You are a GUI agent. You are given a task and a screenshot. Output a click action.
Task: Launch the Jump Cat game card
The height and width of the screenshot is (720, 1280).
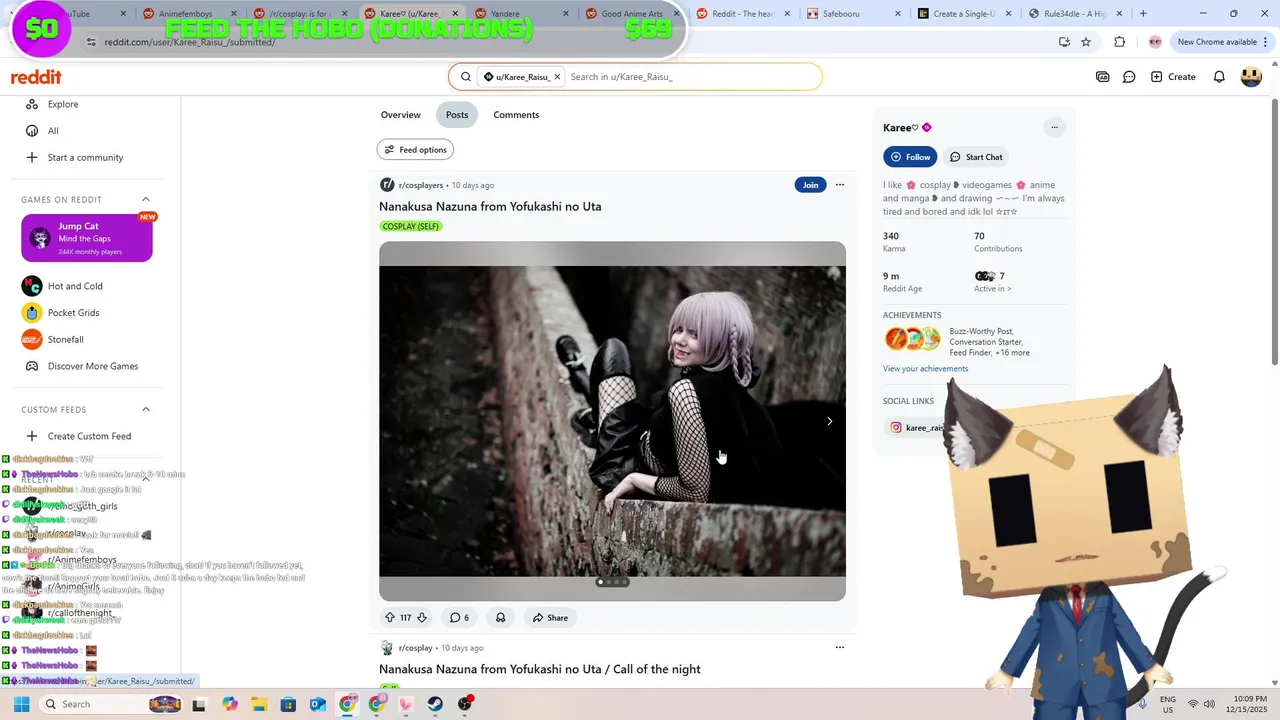pyautogui.click(x=87, y=238)
